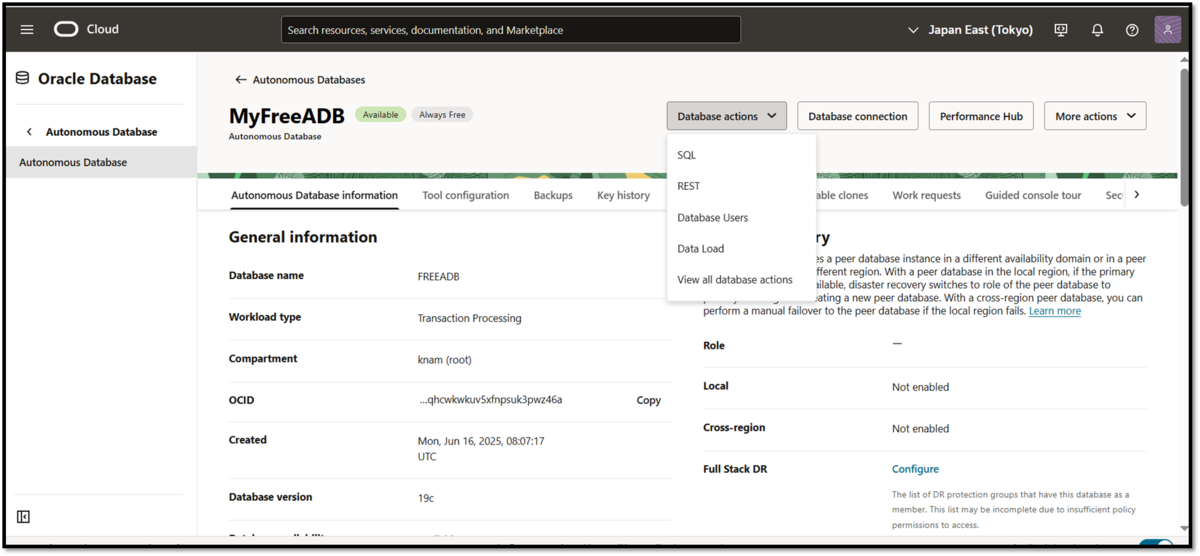Open the Work requests tab
Screen dimensions: 1200x556
926,195
